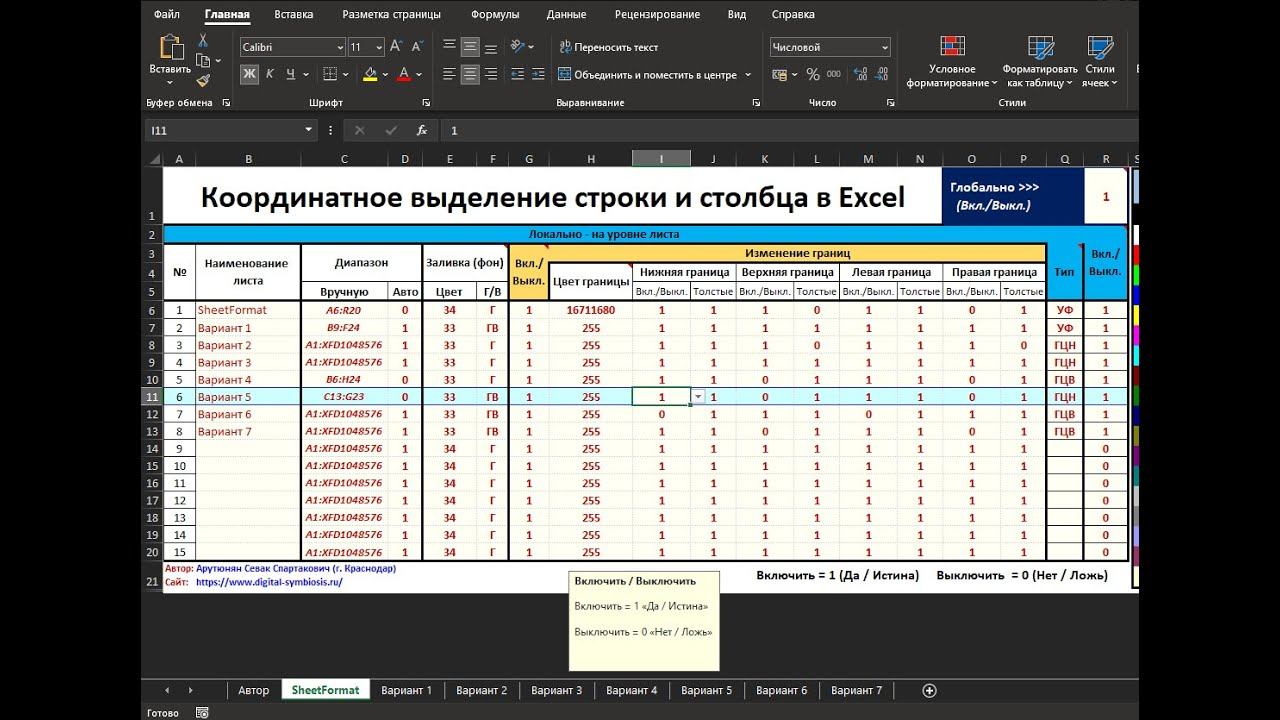This screenshot has width=1280, height=720.
Task: Expand the Стили ячеек gallery
Action: coord(1100,62)
